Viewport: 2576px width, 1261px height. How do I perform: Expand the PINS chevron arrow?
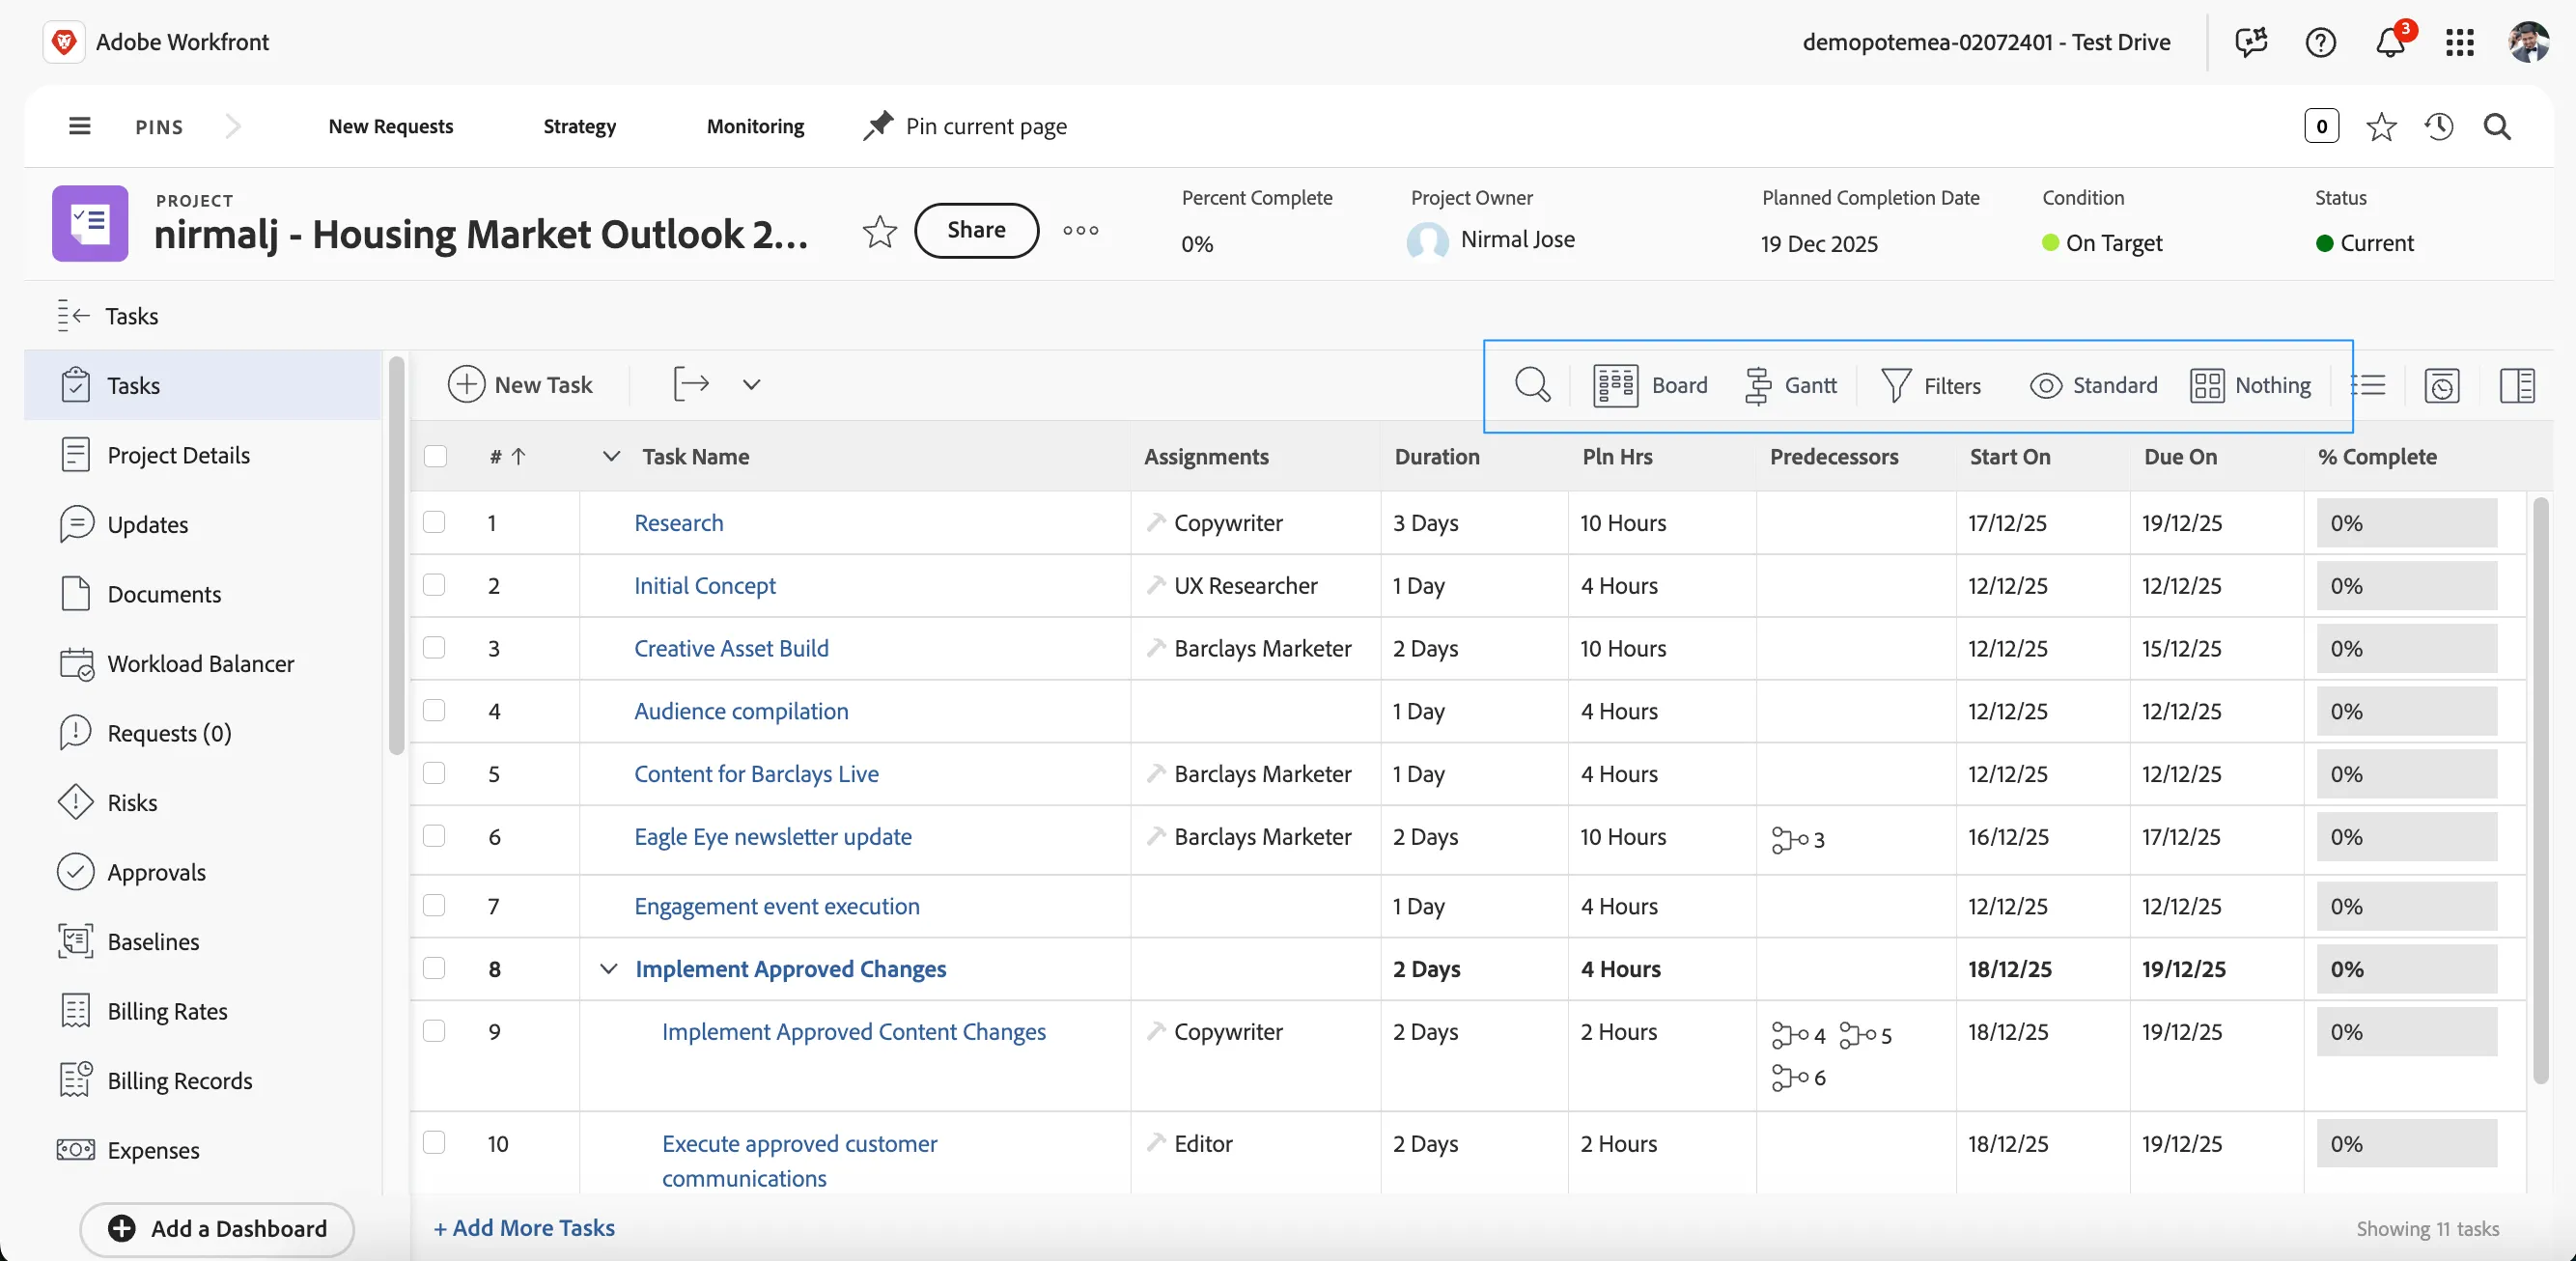click(x=233, y=126)
